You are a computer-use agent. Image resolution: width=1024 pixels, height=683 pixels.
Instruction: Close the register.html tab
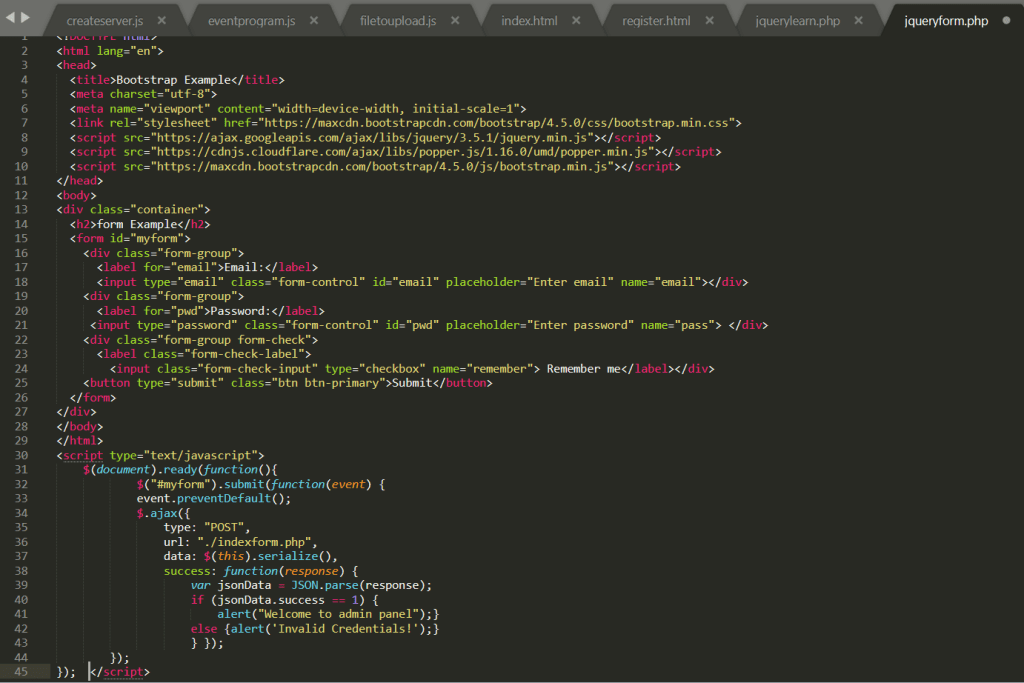(x=711, y=20)
